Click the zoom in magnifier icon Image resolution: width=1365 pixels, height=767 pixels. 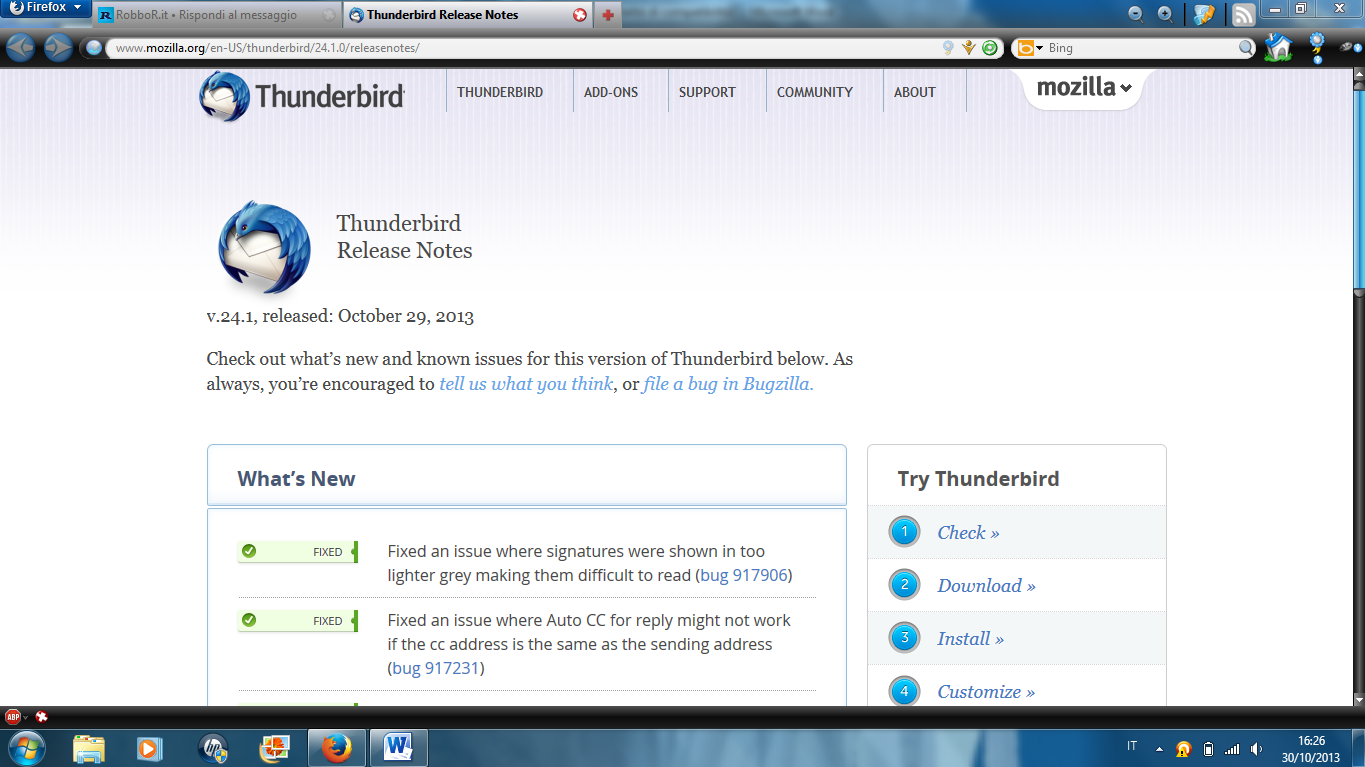pos(1165,14)
